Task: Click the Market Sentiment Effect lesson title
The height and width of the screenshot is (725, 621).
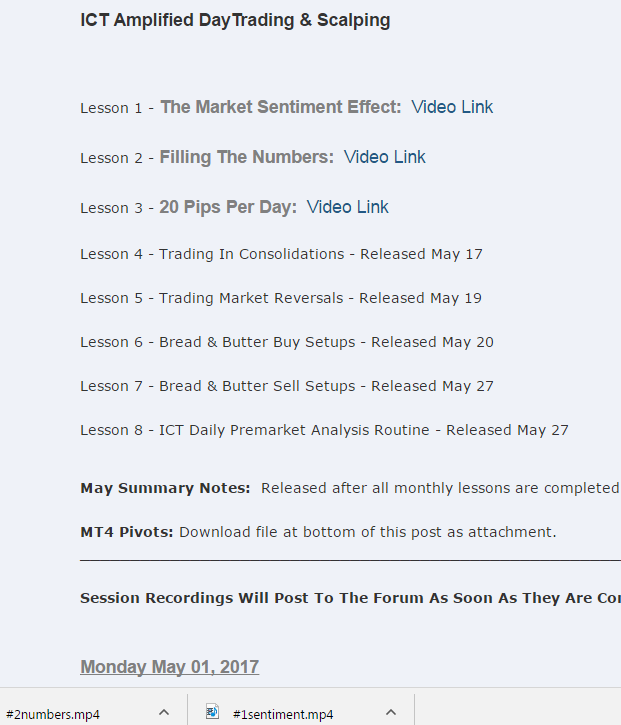Action: [x=280, y=107]
